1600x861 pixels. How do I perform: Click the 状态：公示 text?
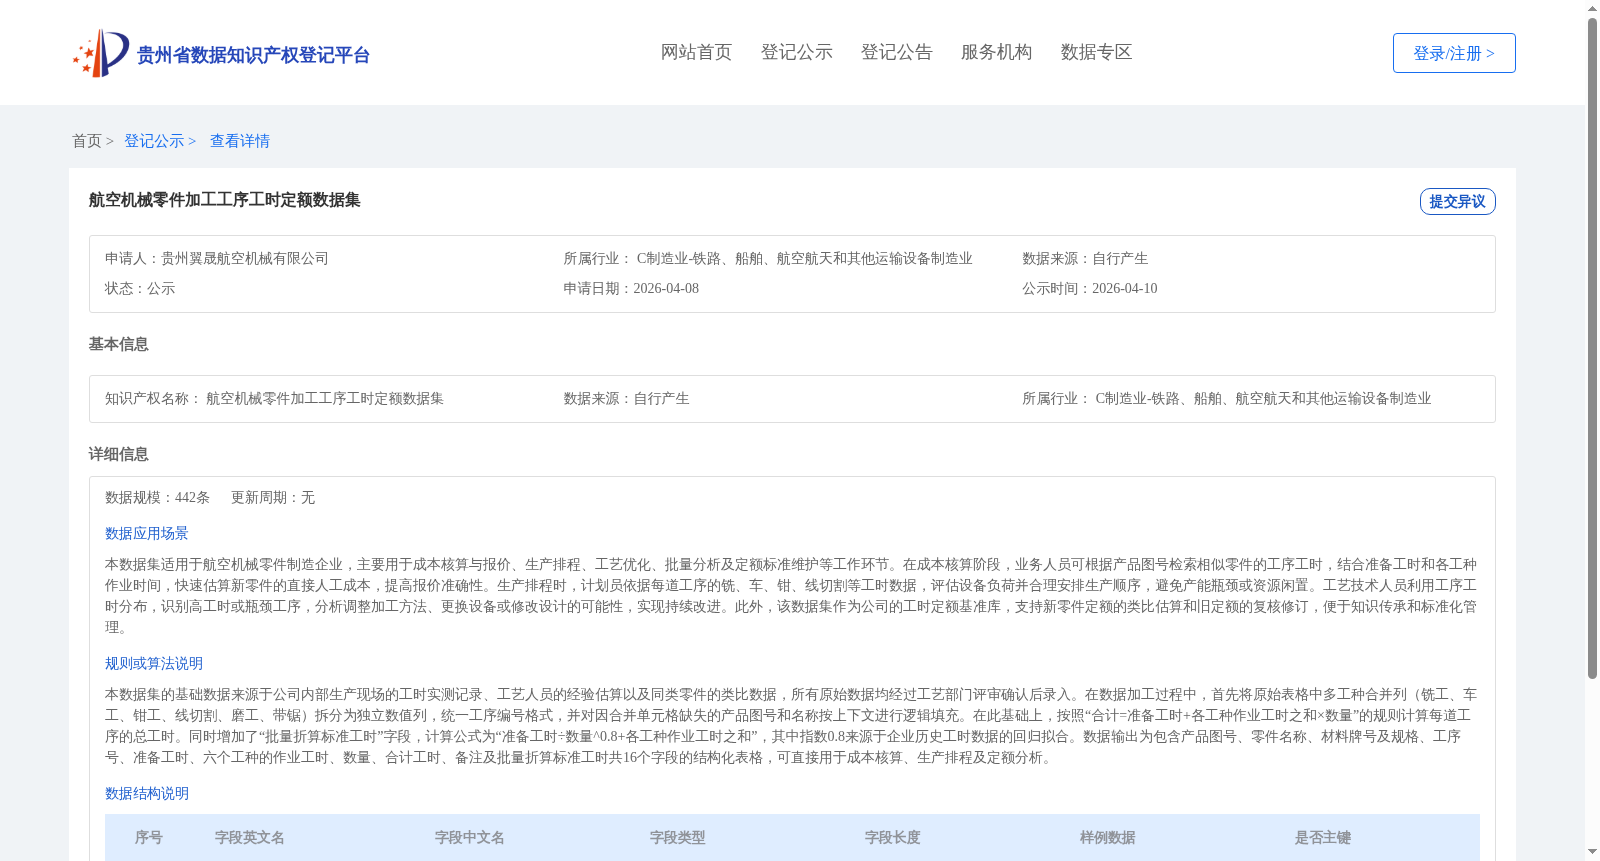140,288
